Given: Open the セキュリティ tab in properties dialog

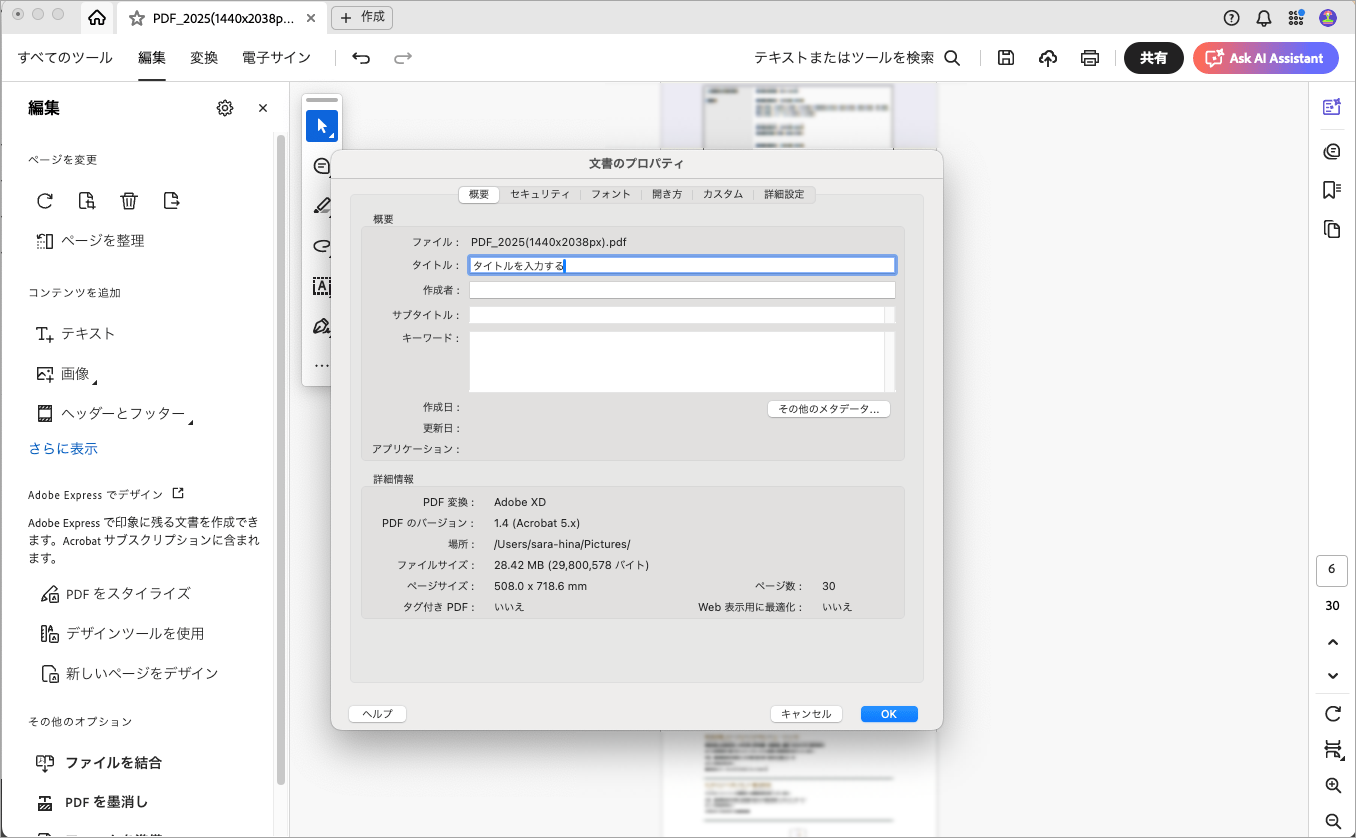Looking at the screenshot, I should 540,195.
